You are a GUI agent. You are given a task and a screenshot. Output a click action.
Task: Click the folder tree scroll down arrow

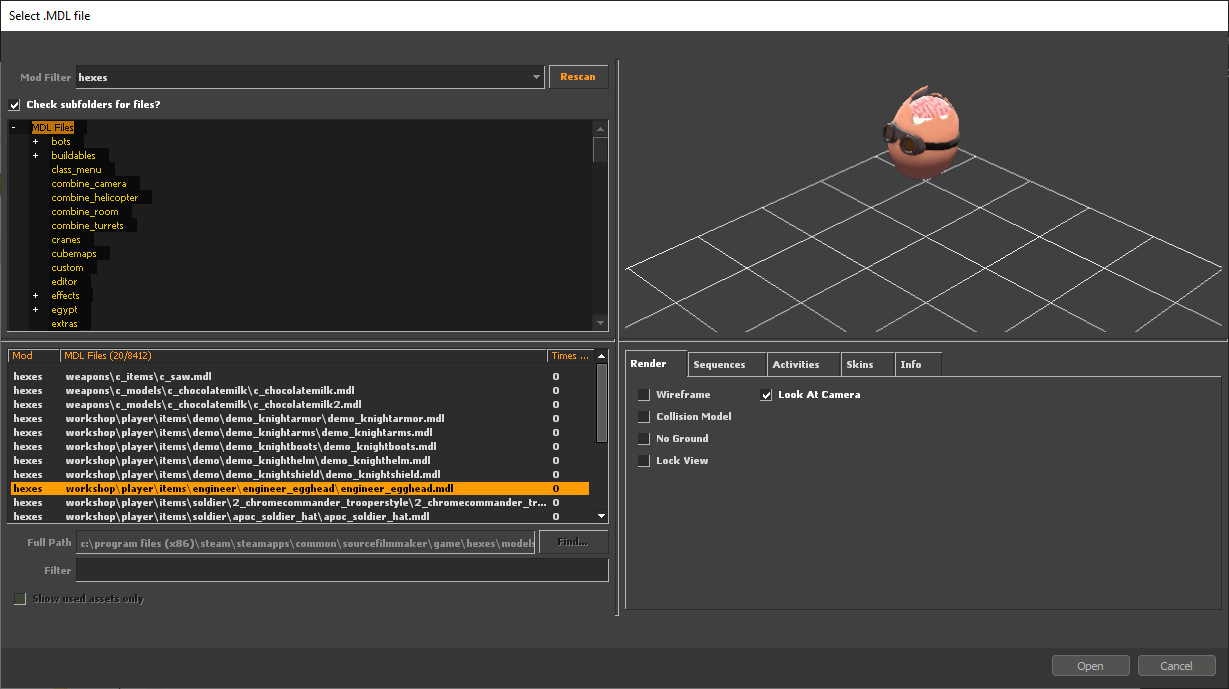point(600,323)
